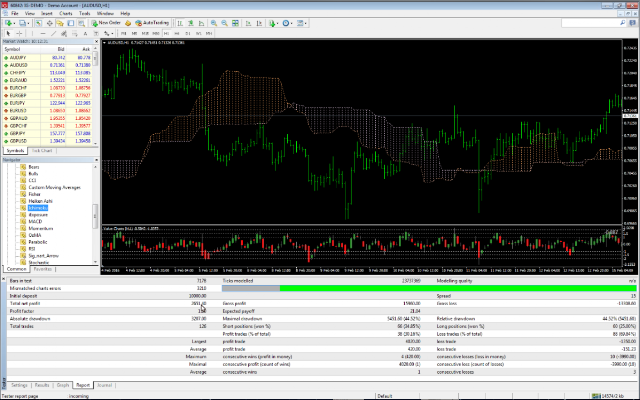Expand the Periods dropdown arrow
Screen dimensions: 640x400
(291, 24)
